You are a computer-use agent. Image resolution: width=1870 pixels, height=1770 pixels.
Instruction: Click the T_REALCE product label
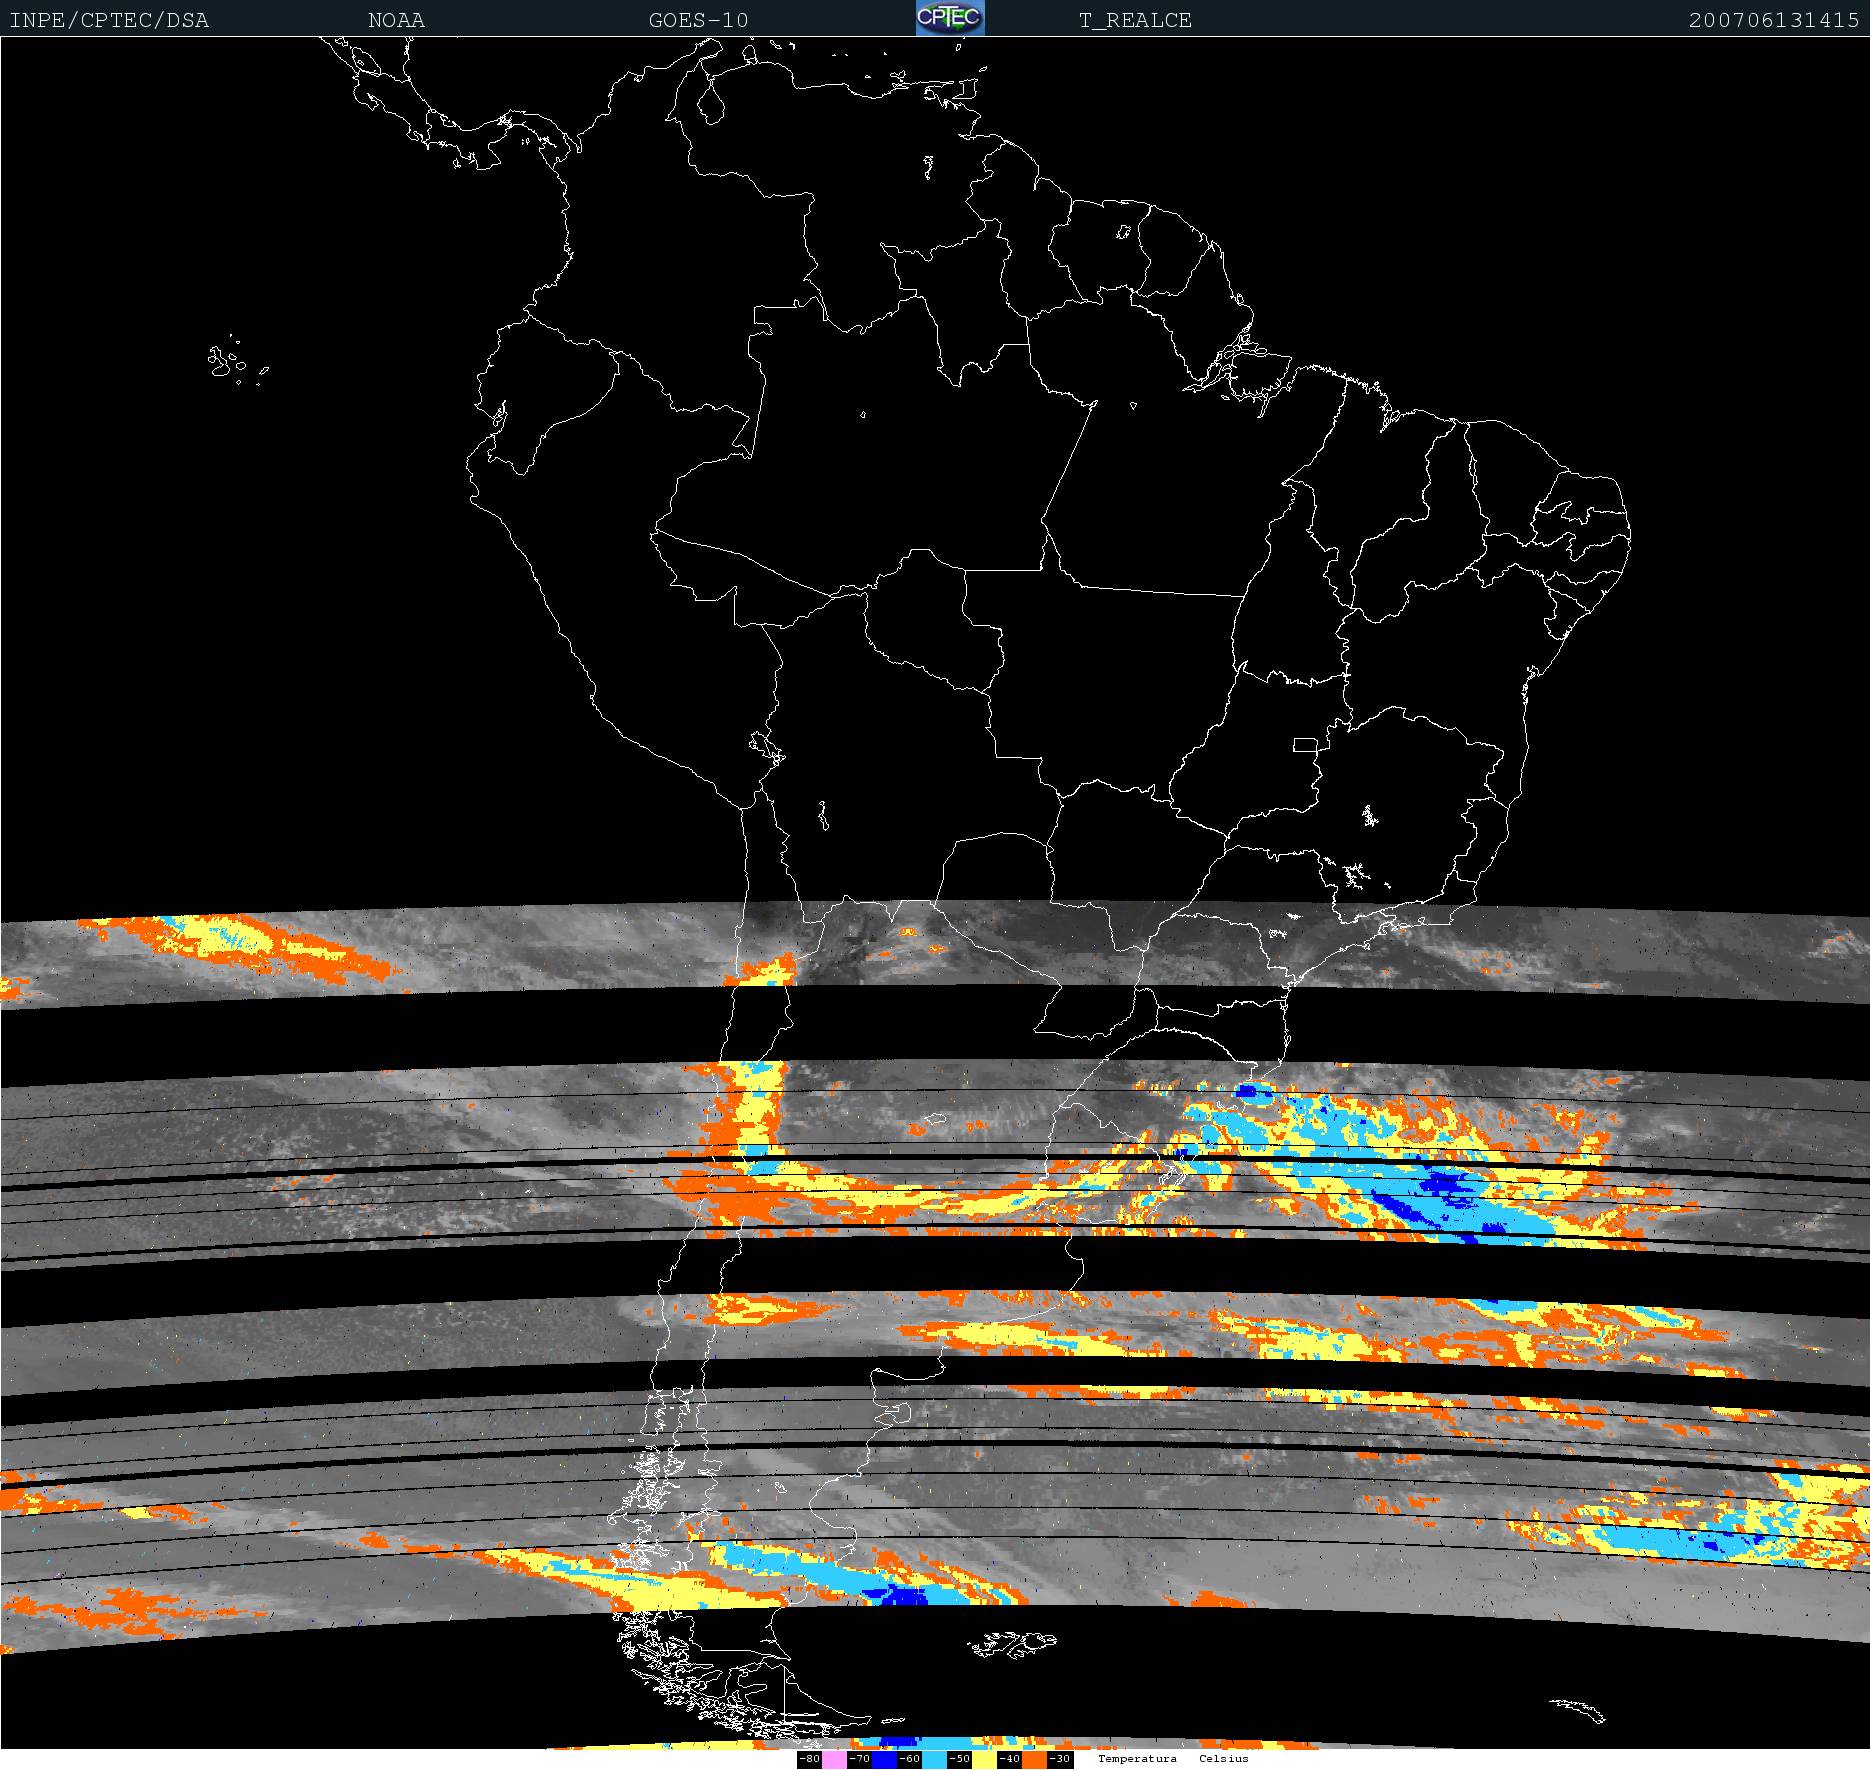pos(1135,21)
